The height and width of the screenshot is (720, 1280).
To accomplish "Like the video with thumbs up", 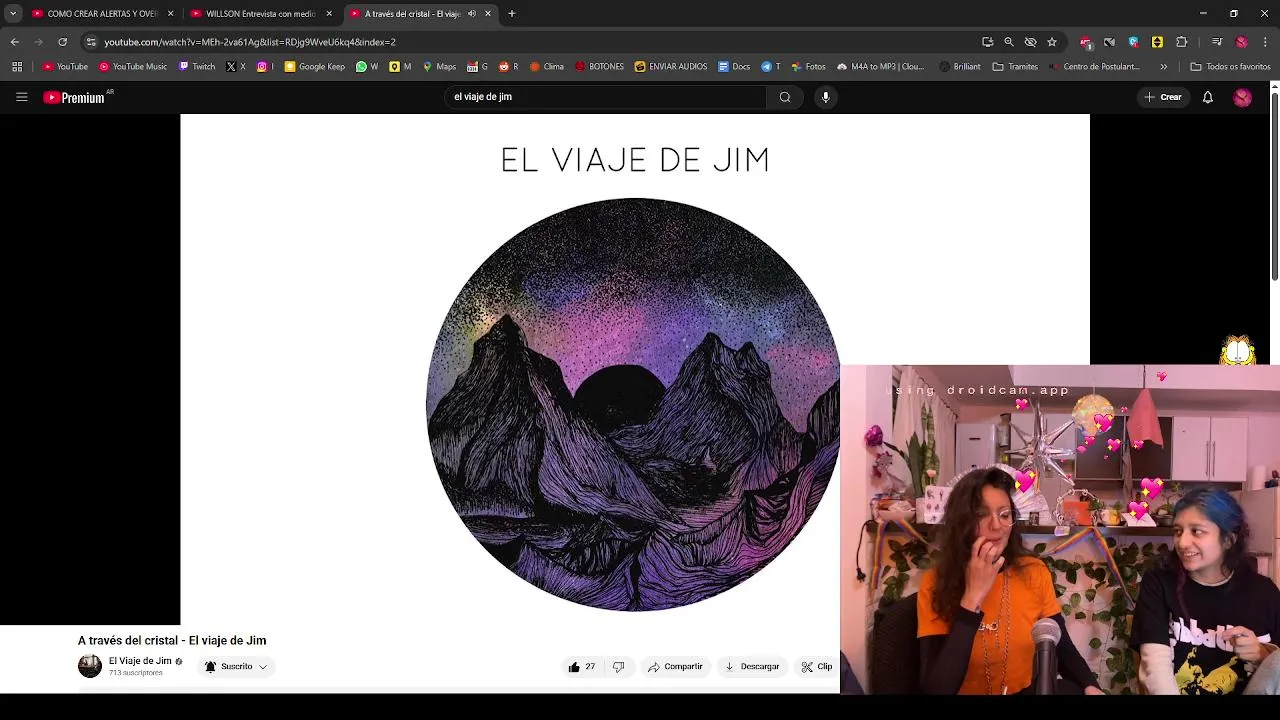I will 581,667.
